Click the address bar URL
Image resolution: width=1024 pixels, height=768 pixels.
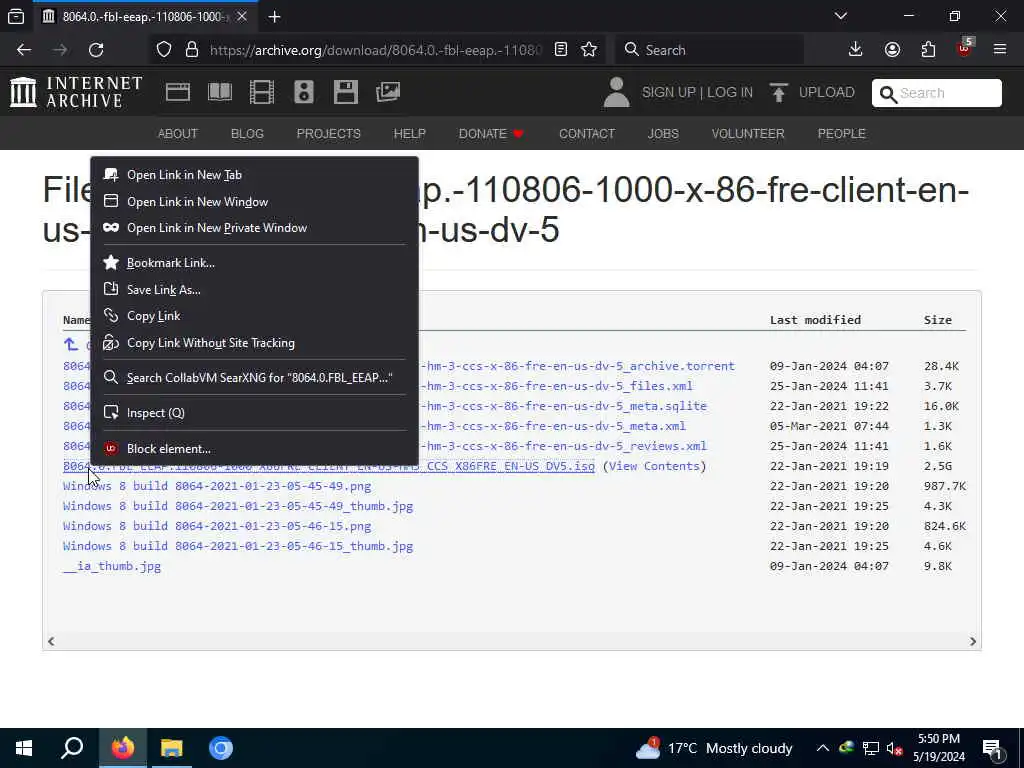coord(376,50)
